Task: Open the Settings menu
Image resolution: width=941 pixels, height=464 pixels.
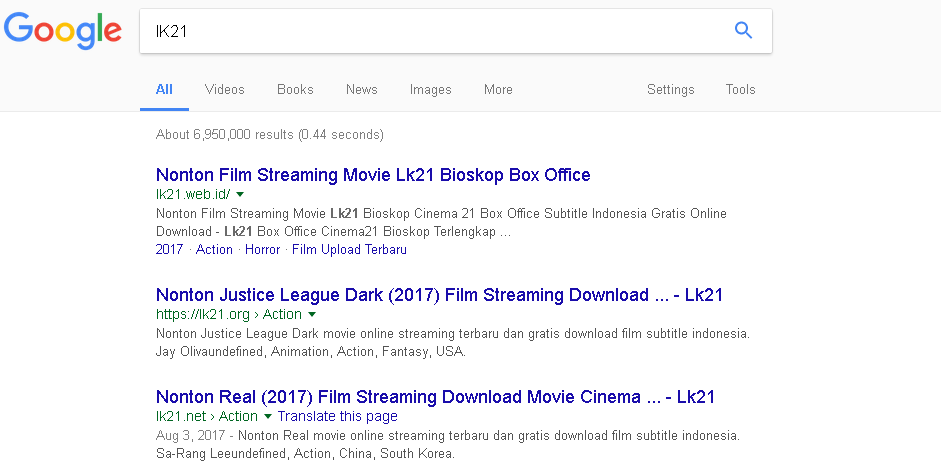Action: coord(670,89)
